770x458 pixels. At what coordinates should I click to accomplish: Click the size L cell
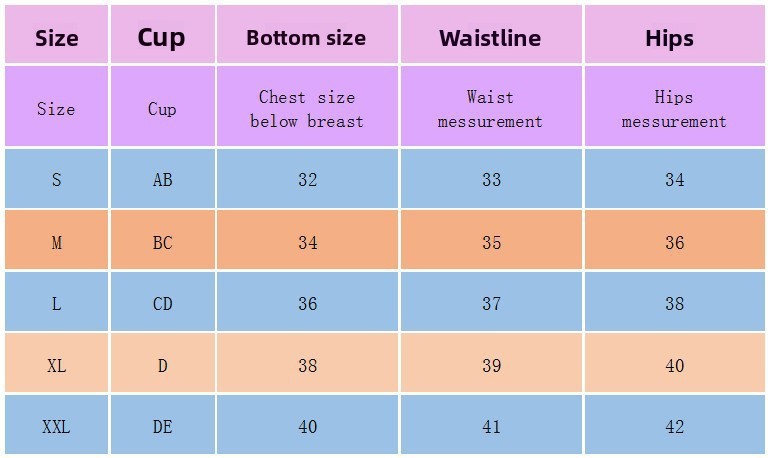pyautogui.click(x=56, y=304)
